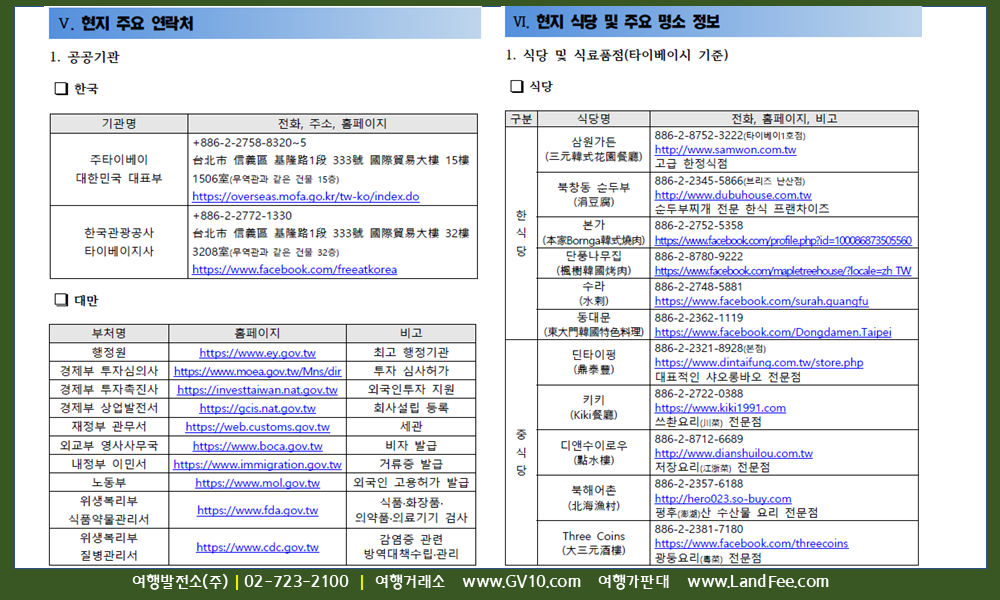
Task: Select the 외교부 영사사무국 row label
Action: point(109,445)
